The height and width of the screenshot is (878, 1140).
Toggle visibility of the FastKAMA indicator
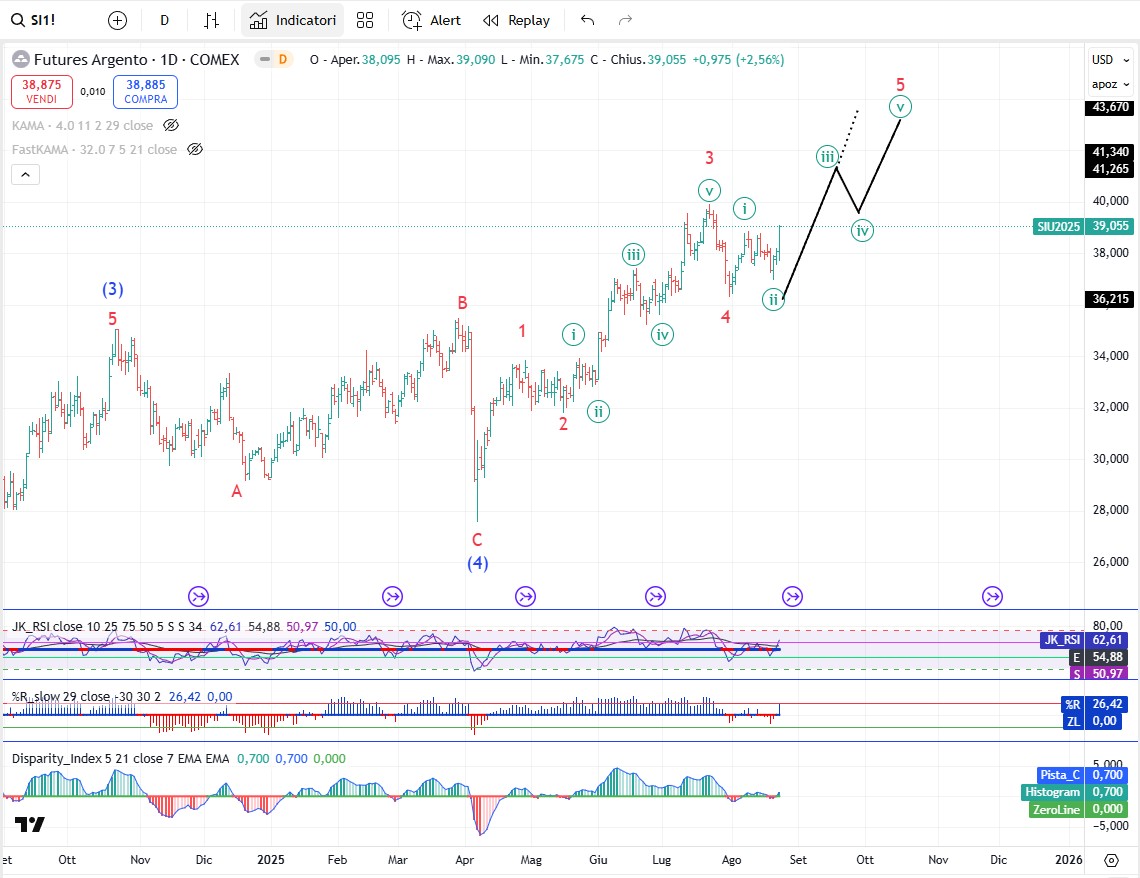pos(195,150)
